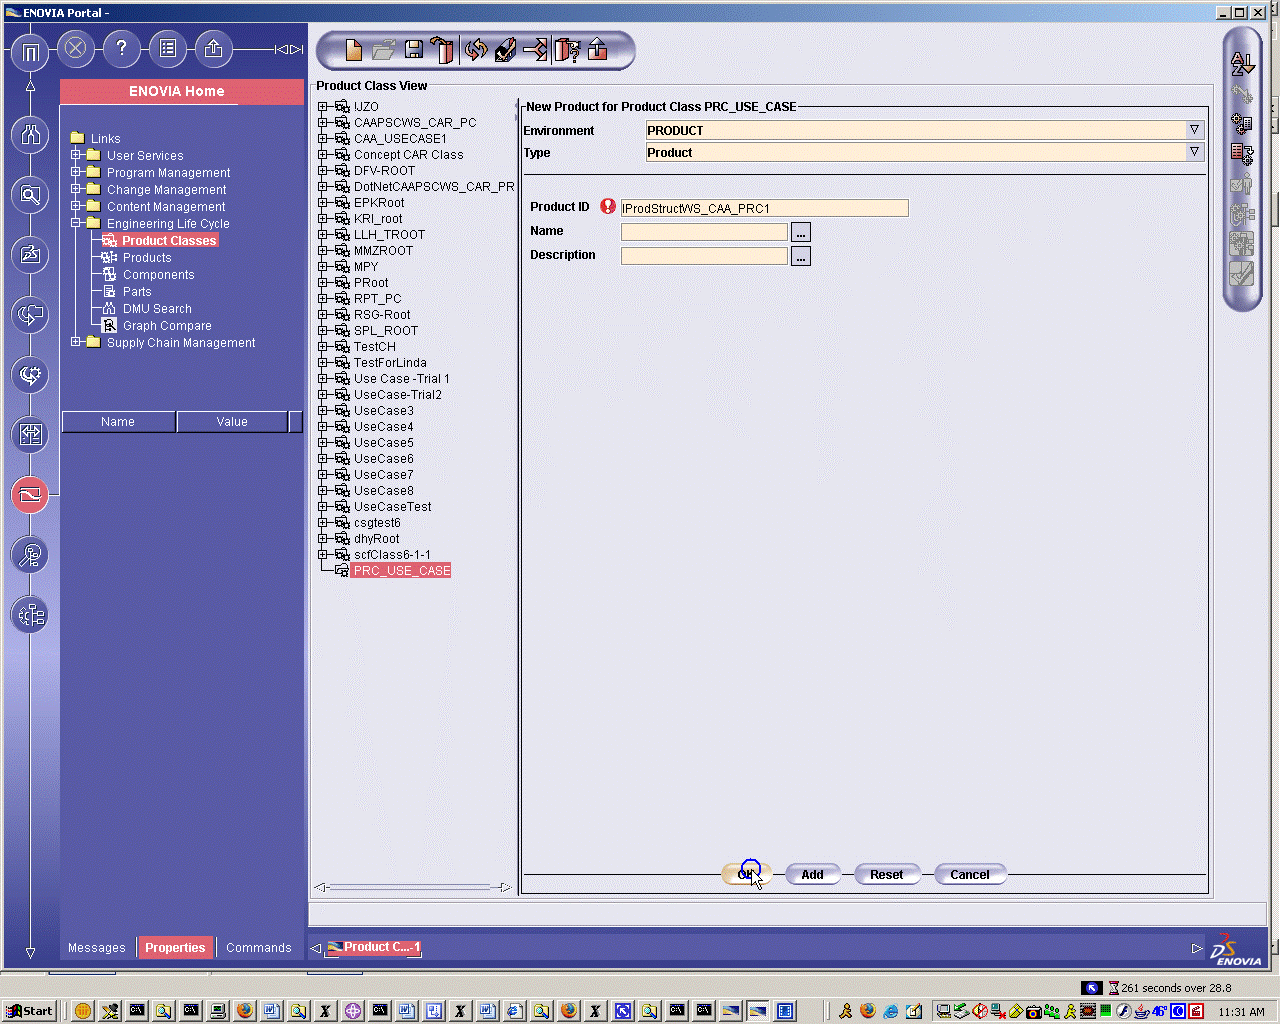Click the highlighted red sidebar icon
Viewport: 1280px width, 1024px height.
[x=30, y=494]
